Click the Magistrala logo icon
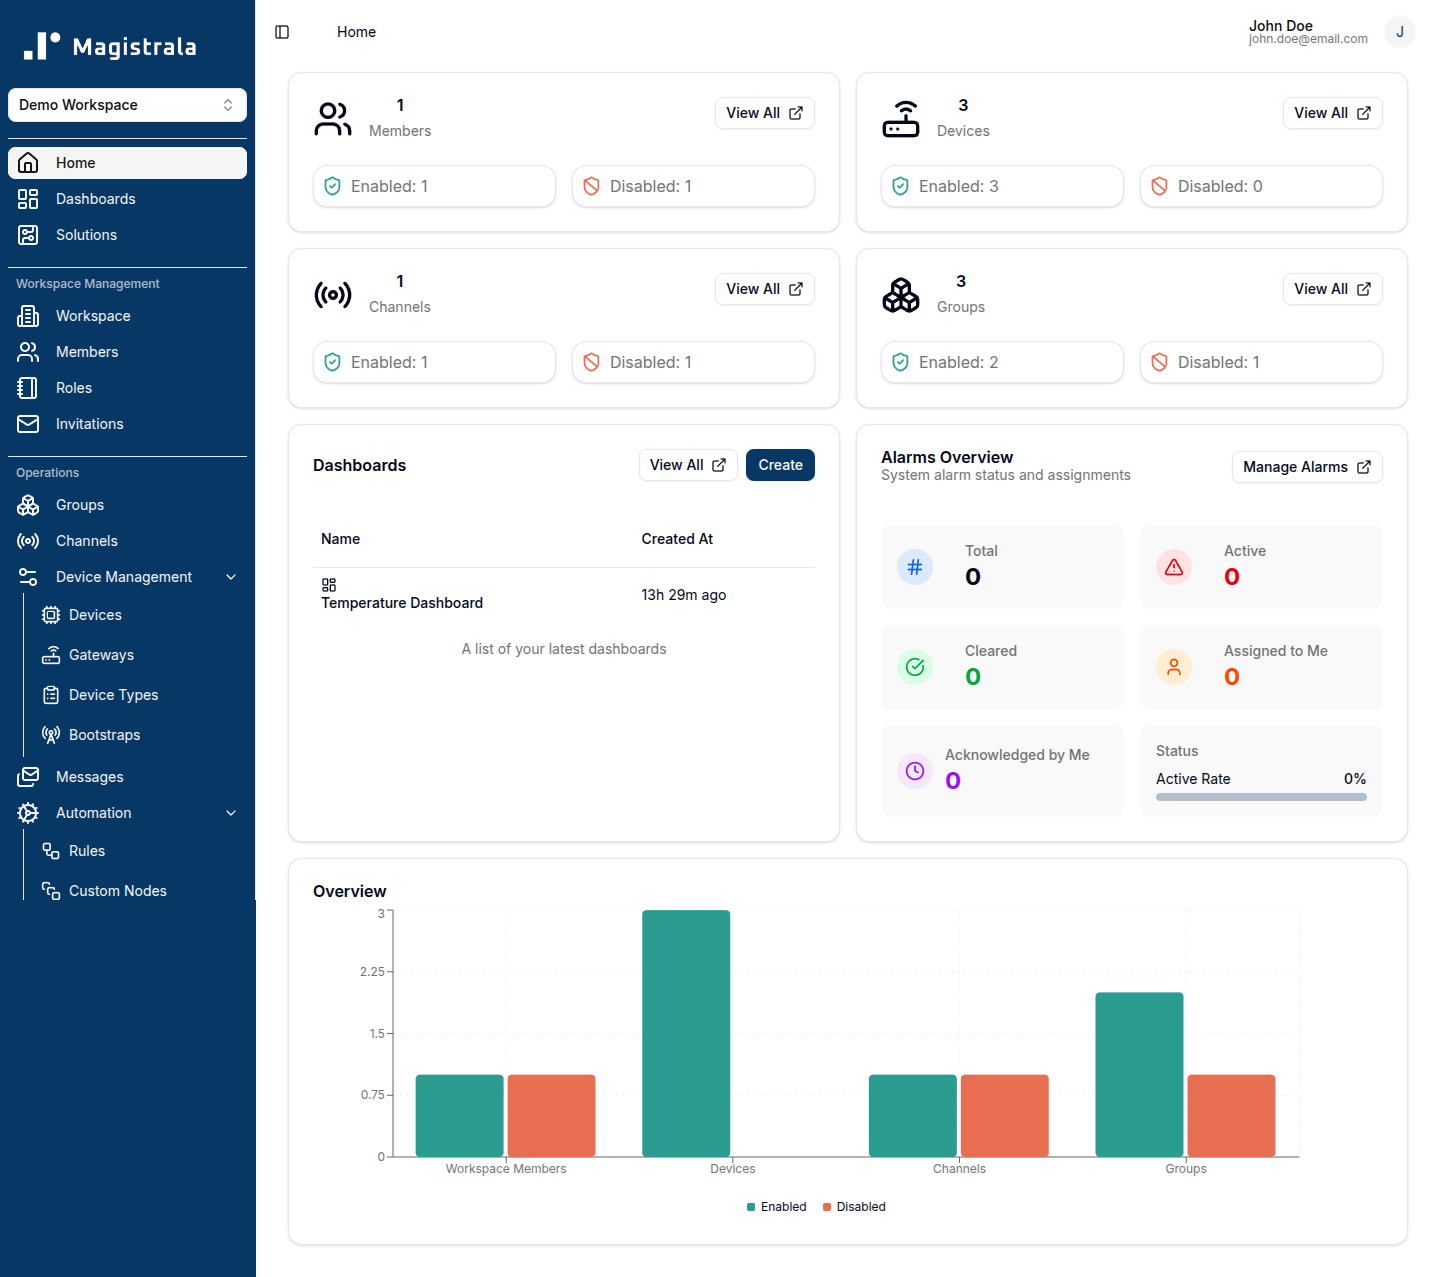This screenshot has width=1440, height=1277. 42,46
